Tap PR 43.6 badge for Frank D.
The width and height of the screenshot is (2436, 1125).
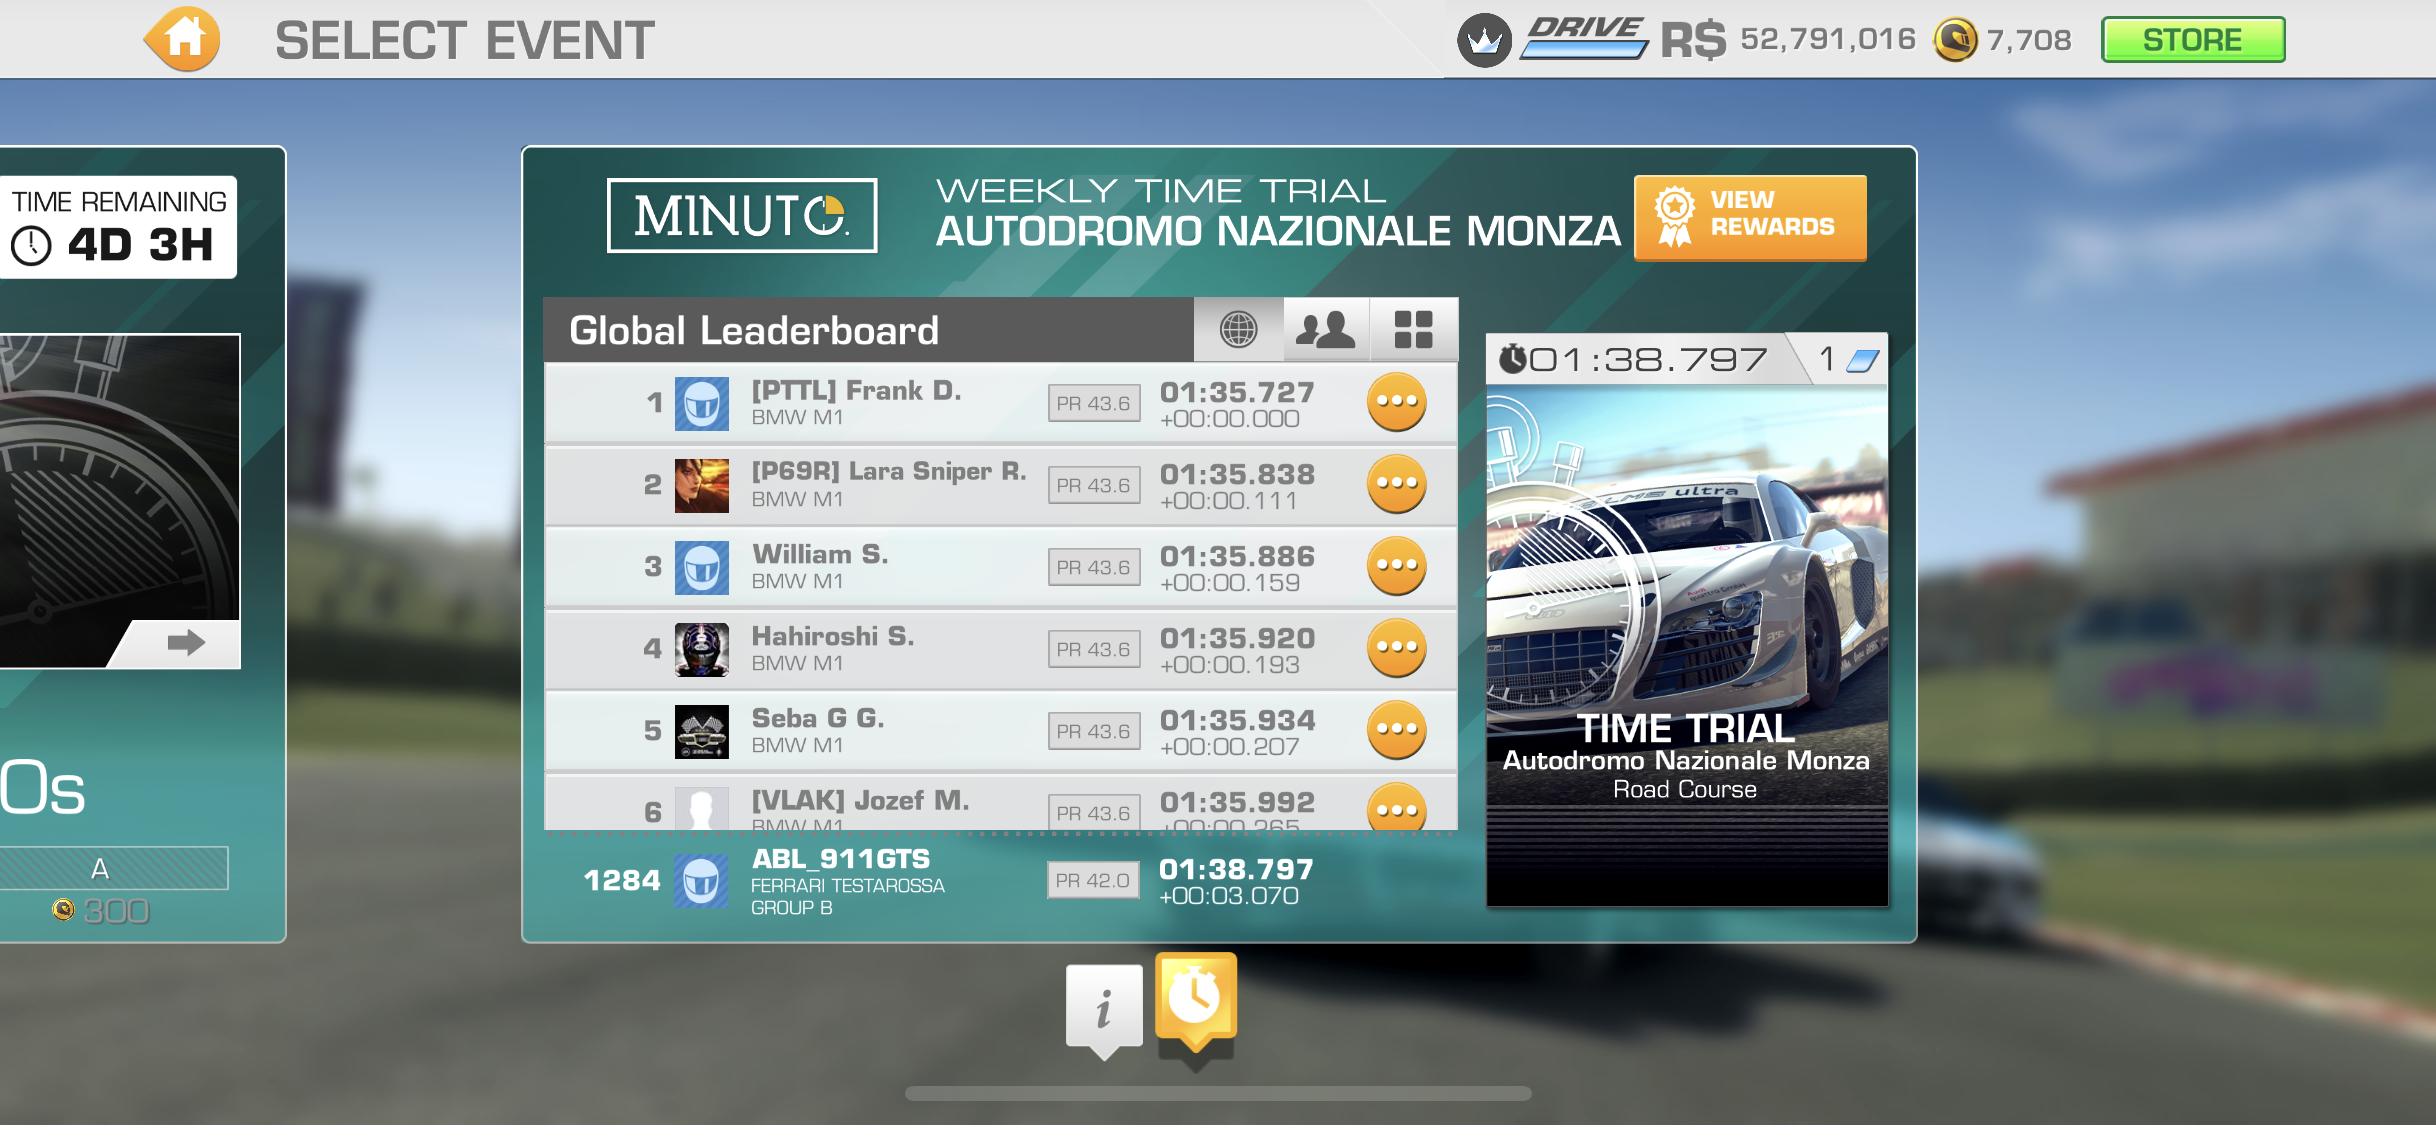1094,403
